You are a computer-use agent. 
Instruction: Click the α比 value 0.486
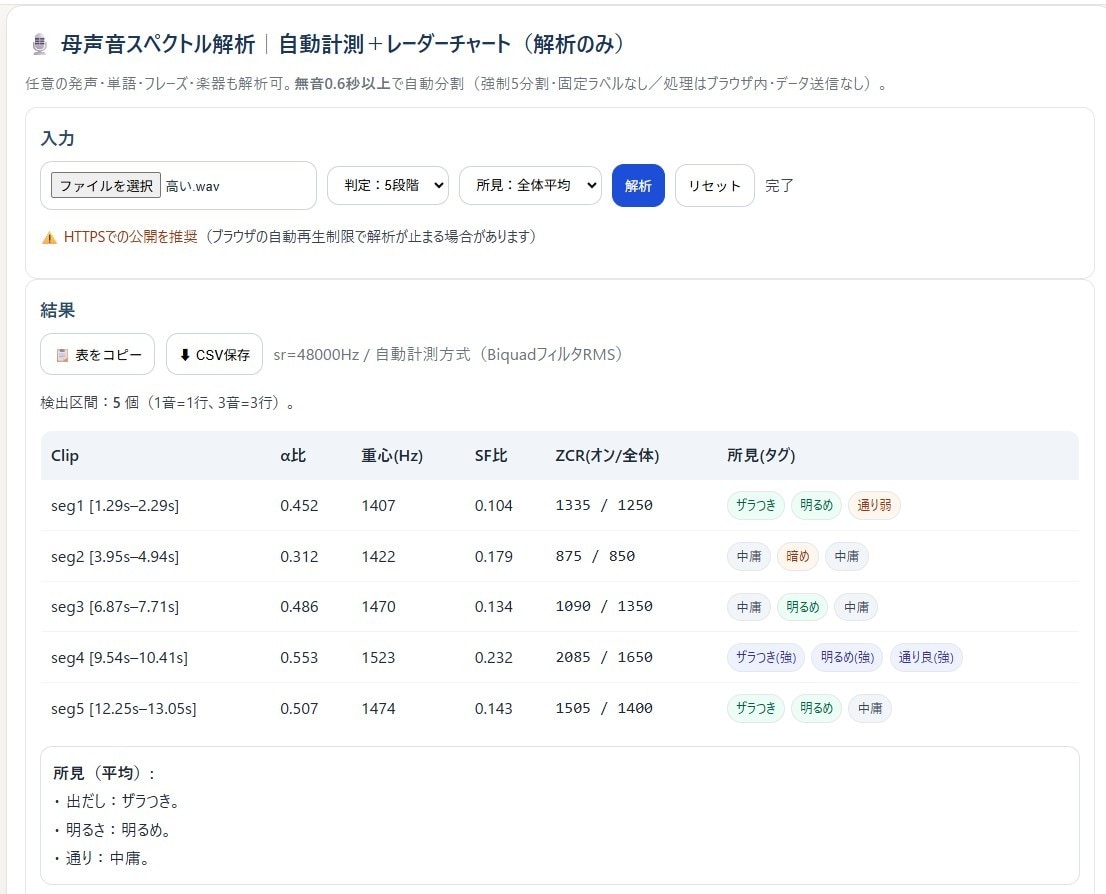coord(299,607)
